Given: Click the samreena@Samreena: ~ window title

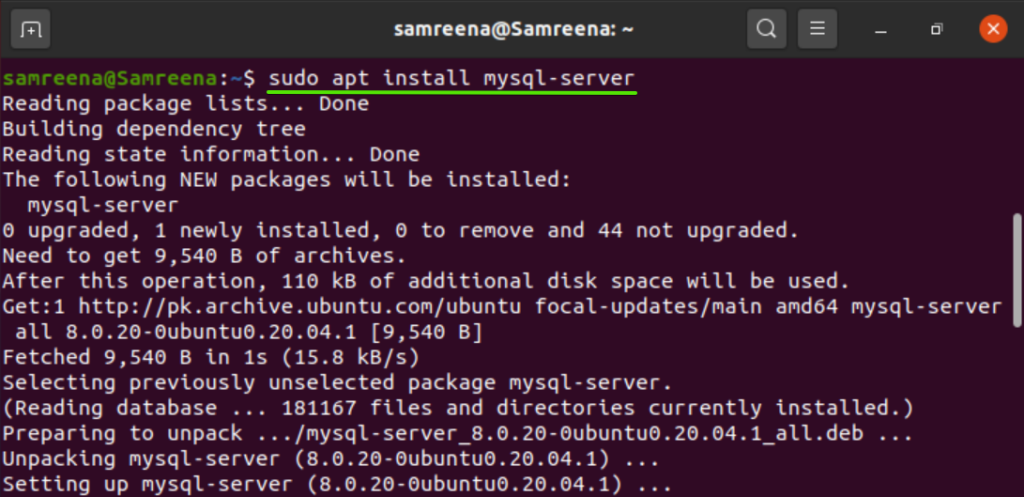Looking at the screenshot, I should pos(511,30).
